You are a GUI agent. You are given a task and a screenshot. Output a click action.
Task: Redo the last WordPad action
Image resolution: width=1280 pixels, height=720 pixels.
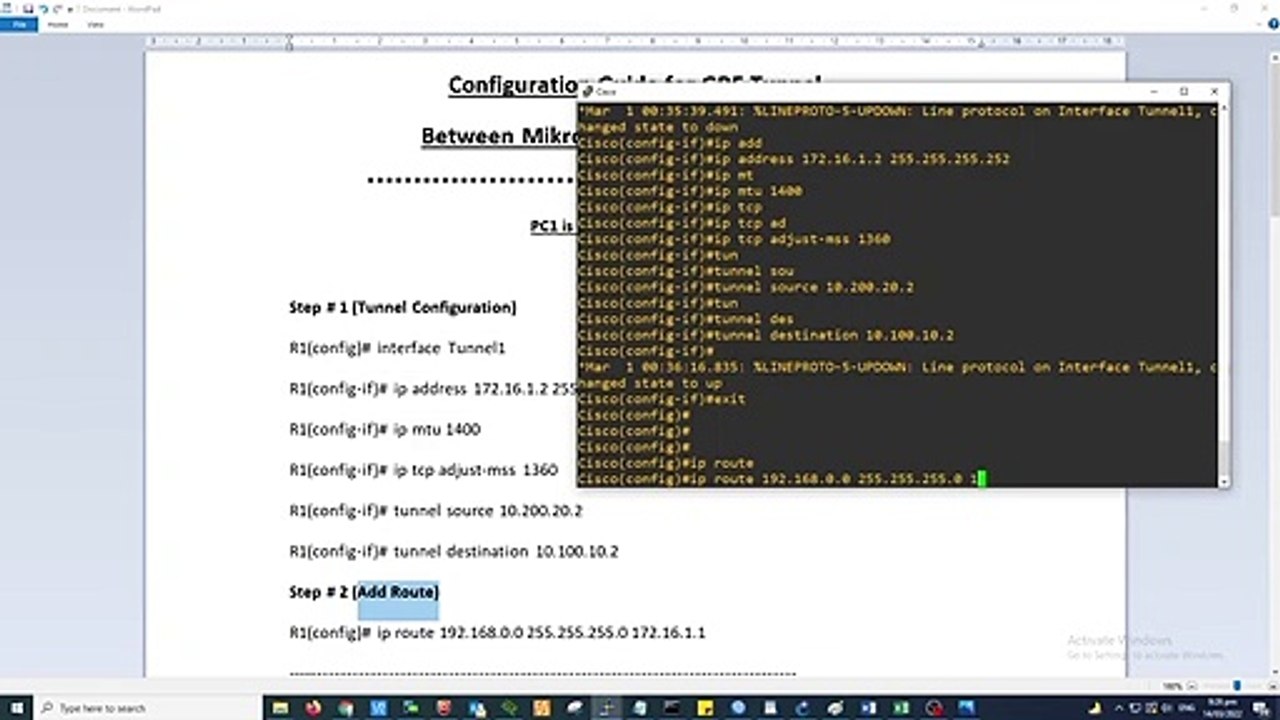pyautogui.click(x=56, y=8)
